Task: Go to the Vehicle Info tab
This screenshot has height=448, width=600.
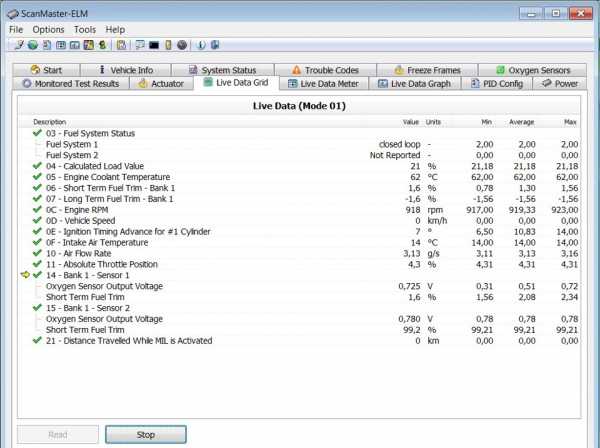Action: [124, 70]
